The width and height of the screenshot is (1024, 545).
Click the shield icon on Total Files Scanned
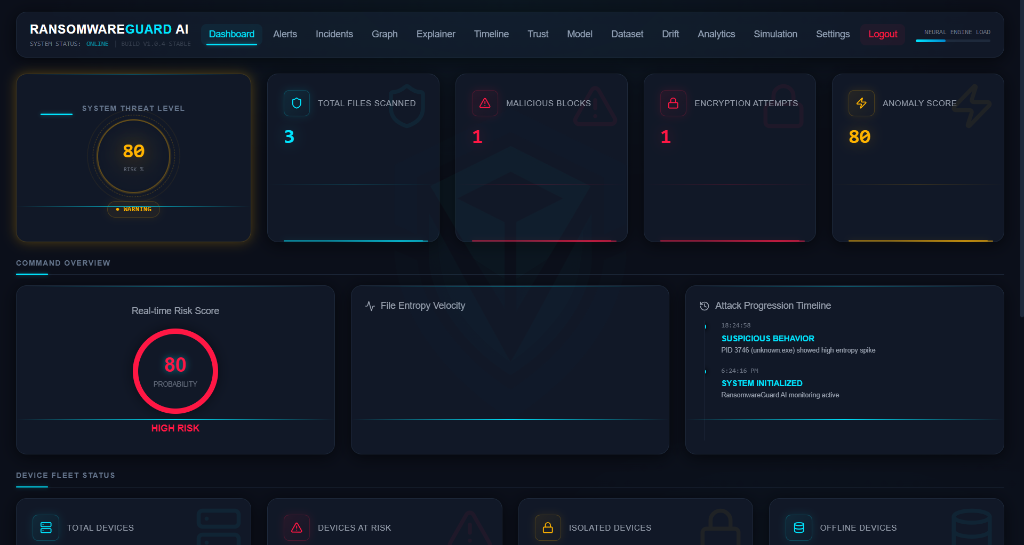(296, 103)
